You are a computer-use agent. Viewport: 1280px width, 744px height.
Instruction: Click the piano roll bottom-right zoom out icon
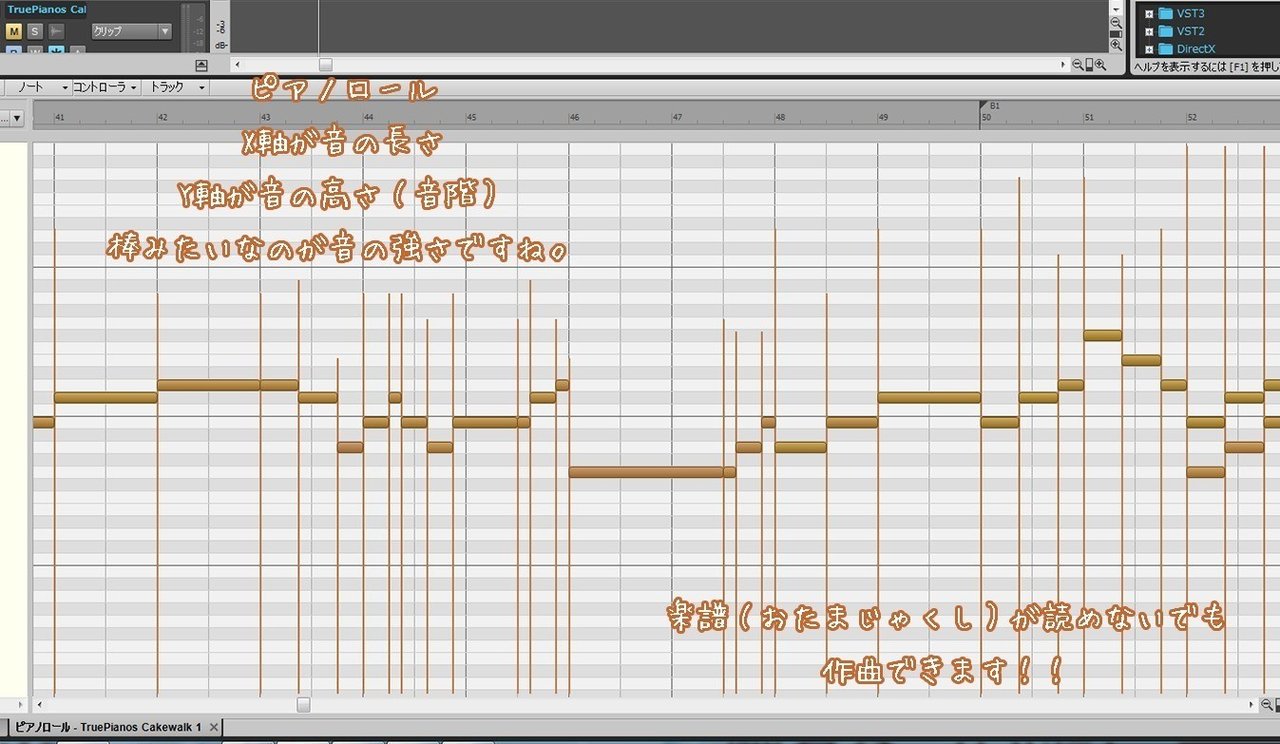point(1266,704)
